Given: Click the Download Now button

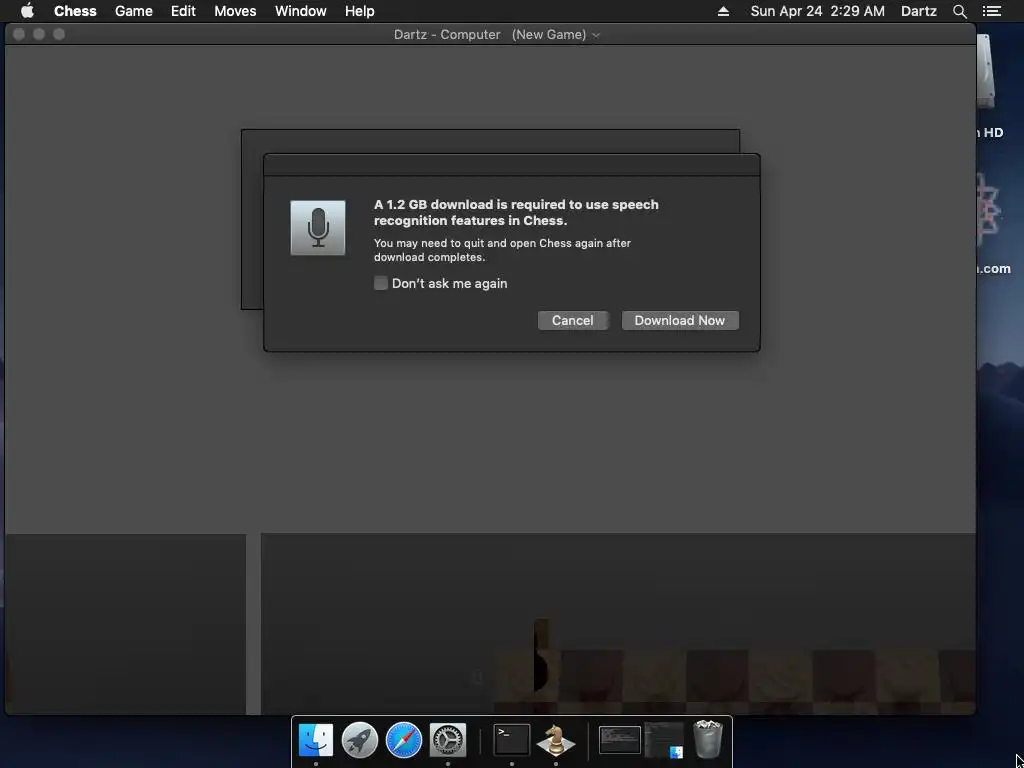Looking at the screenshot, I should pyautogui.click(x=680, y=321).
